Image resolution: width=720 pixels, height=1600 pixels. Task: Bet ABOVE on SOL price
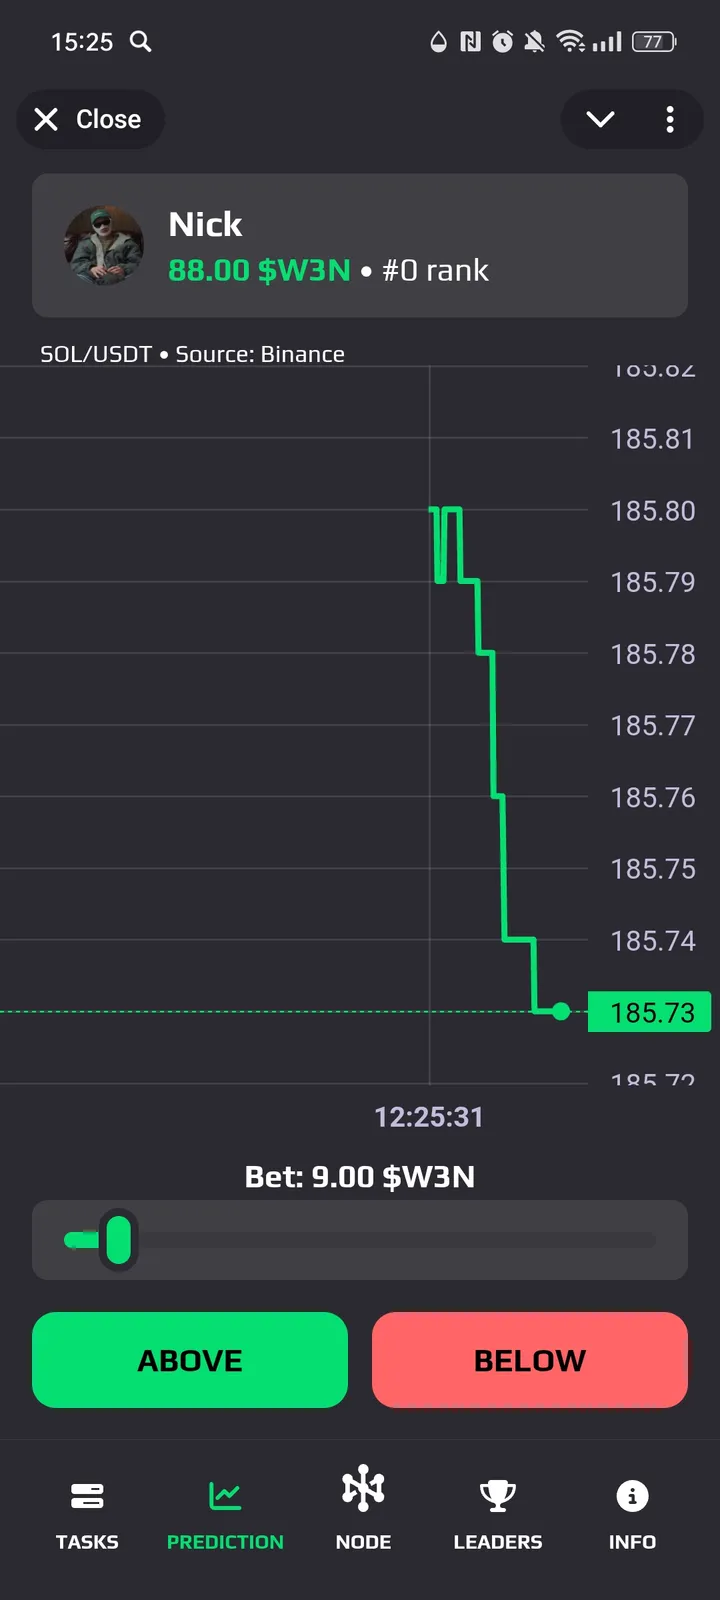click(x=190, y=1360)
